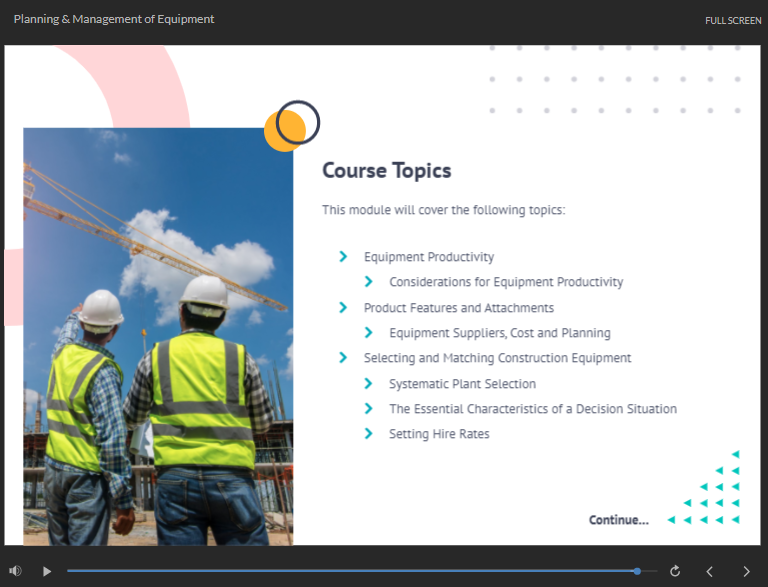Select 'Equipment Suppliers, Cost and Planning' text
This screenshot has height=587, width=768.
(x=500, y=333)
